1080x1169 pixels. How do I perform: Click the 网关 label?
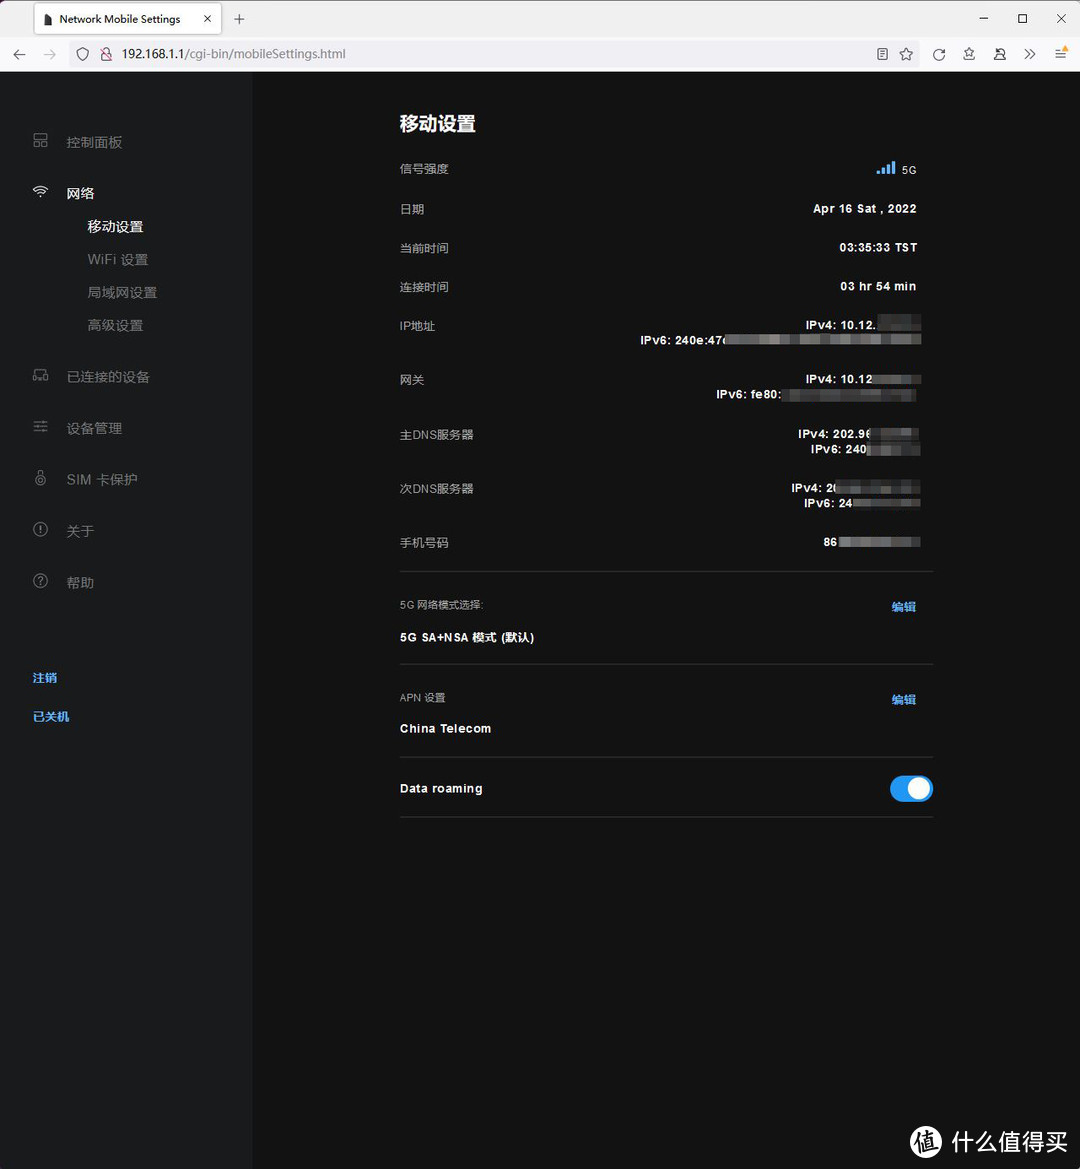[x=412, y=380]
